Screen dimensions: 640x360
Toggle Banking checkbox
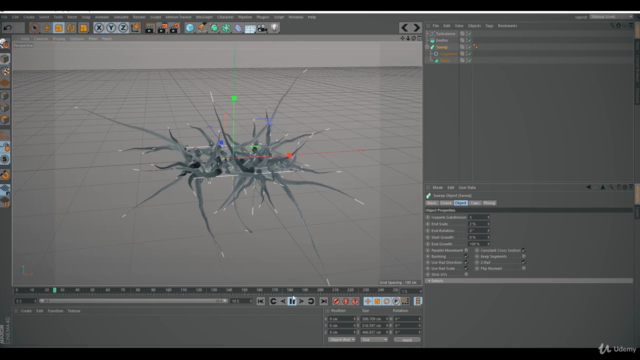[466, 256]
